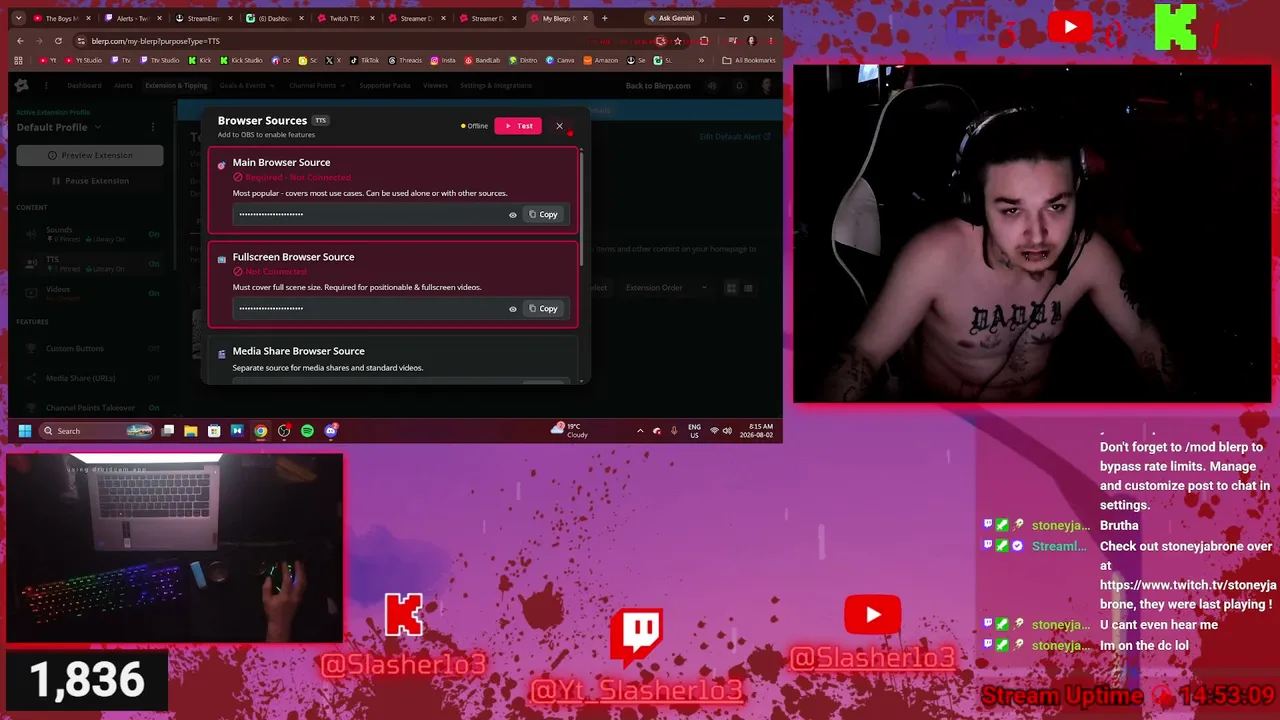The width and height of the screenshot is (1280, 720).
Task: Open the Chrome three-dot menu
Action: point(771,41)
